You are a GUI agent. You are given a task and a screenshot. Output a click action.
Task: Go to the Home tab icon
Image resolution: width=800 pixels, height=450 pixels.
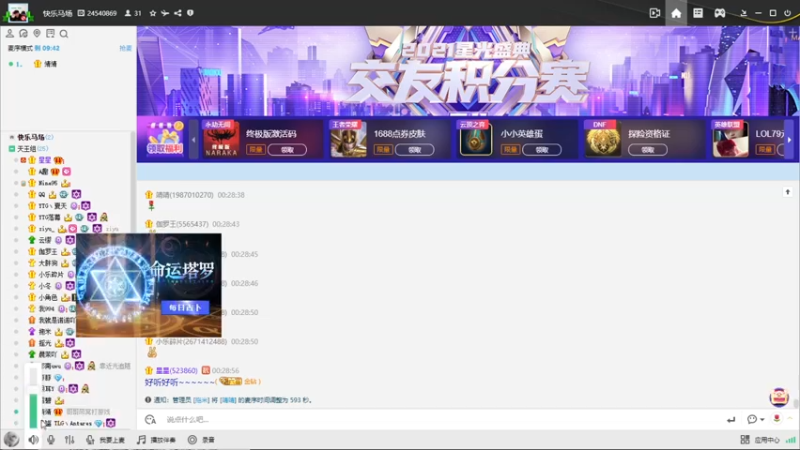click(x=676, y=13)
